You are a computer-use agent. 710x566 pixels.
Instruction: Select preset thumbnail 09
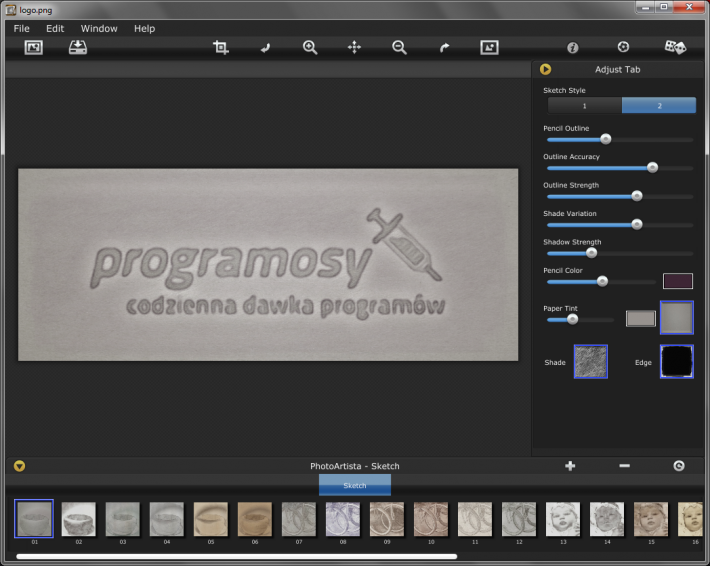[x=387, y=519]
